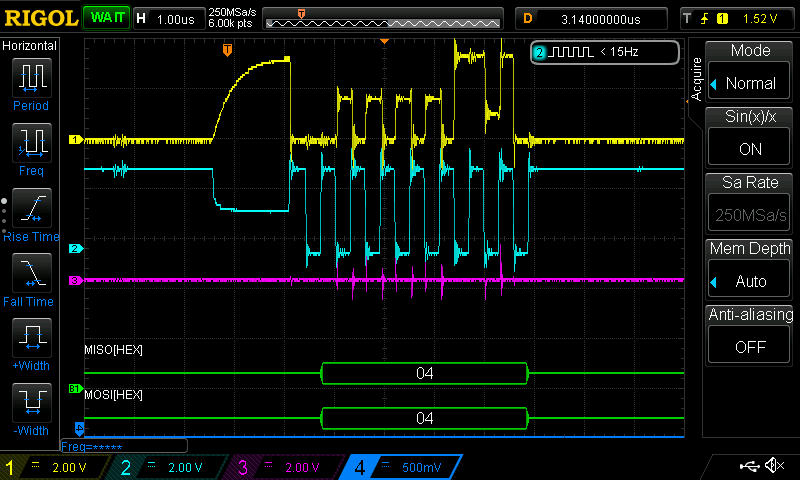This screenshot has width=800, height=480.
Task: Click the channel 4 ground marker
Action: click(x=79, y=428)
